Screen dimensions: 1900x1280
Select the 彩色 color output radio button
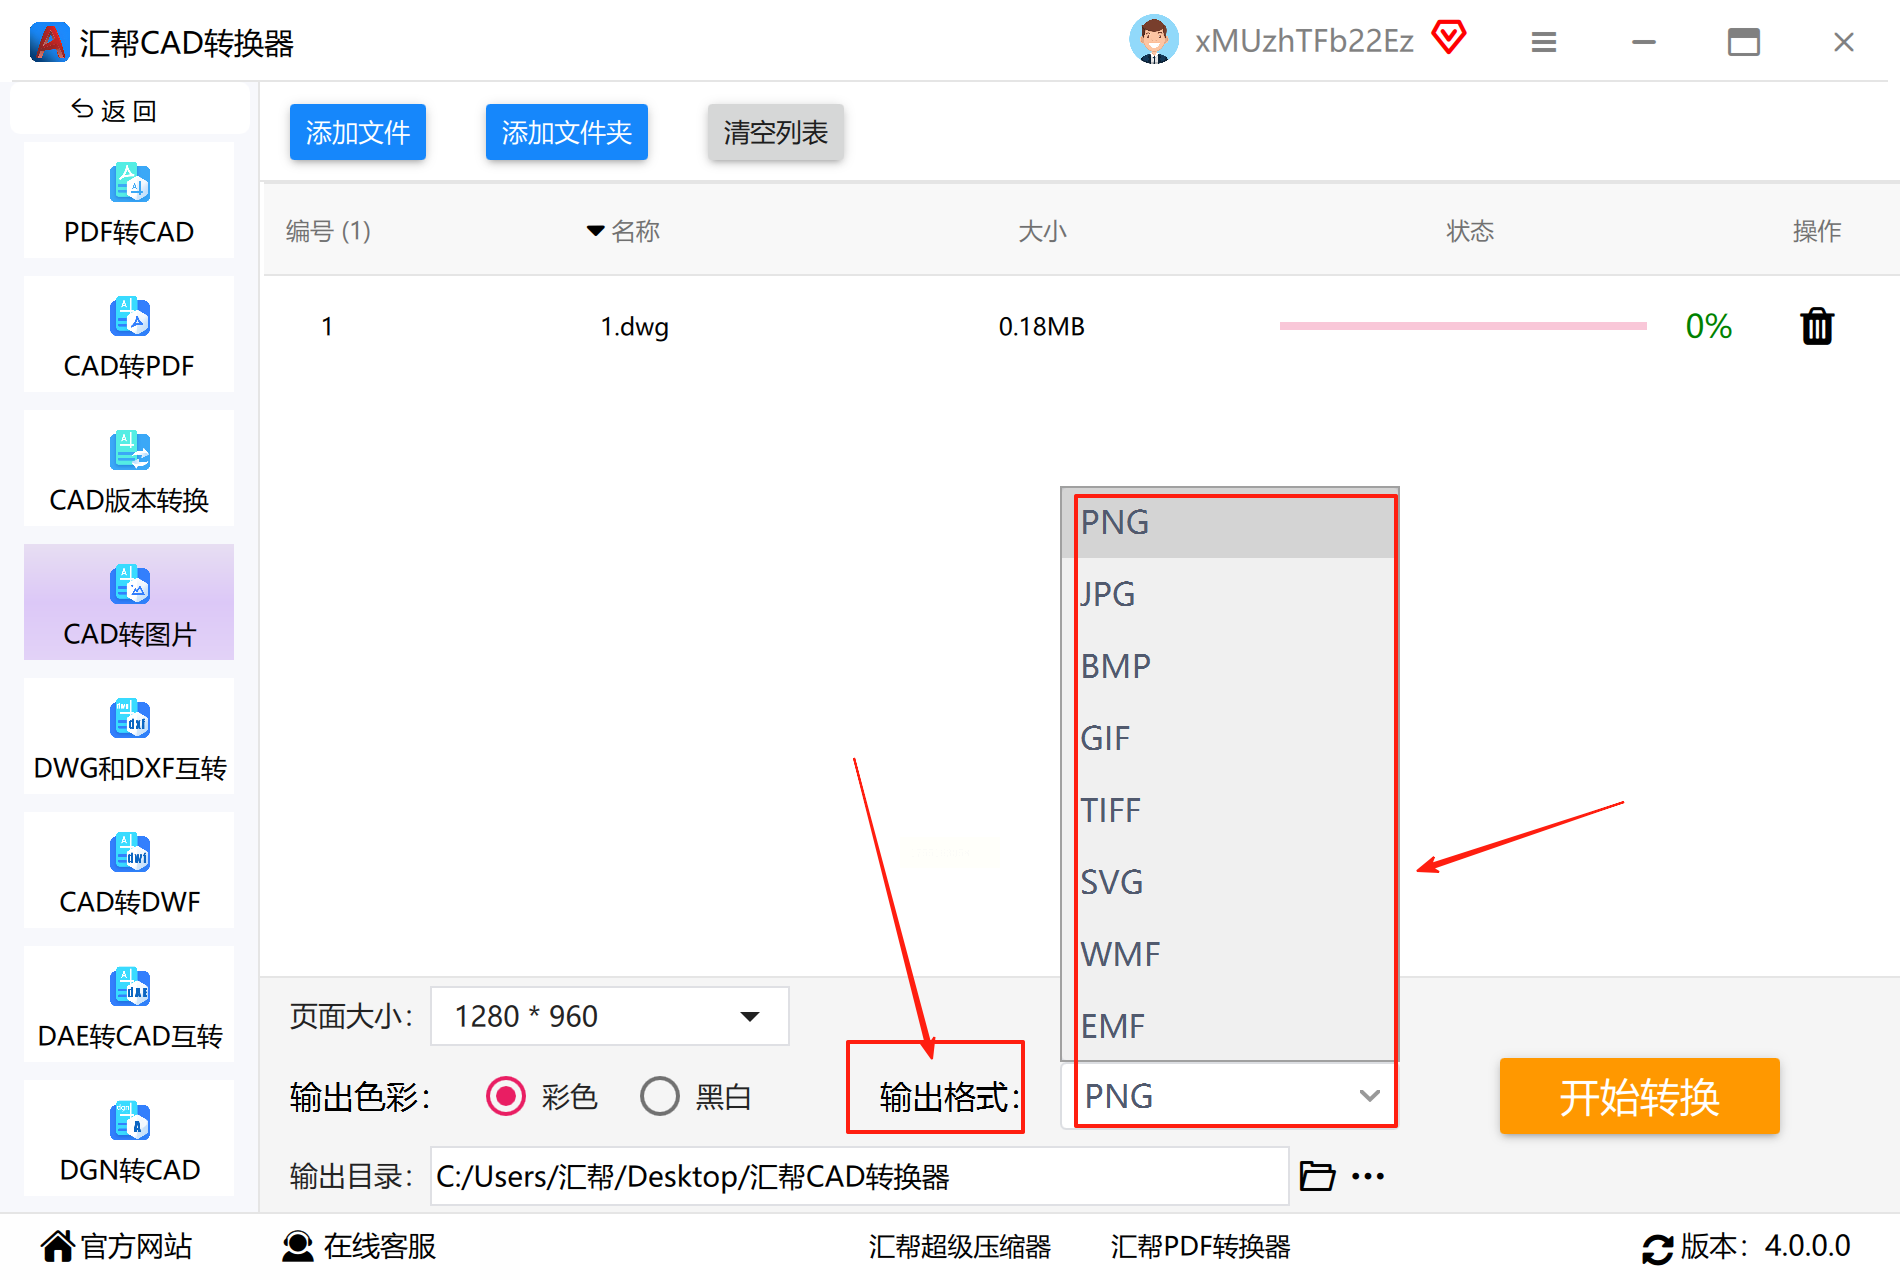click(x=506, y=1096)
